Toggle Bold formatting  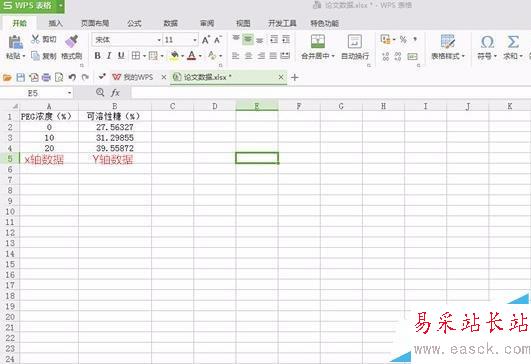[98, 56]
